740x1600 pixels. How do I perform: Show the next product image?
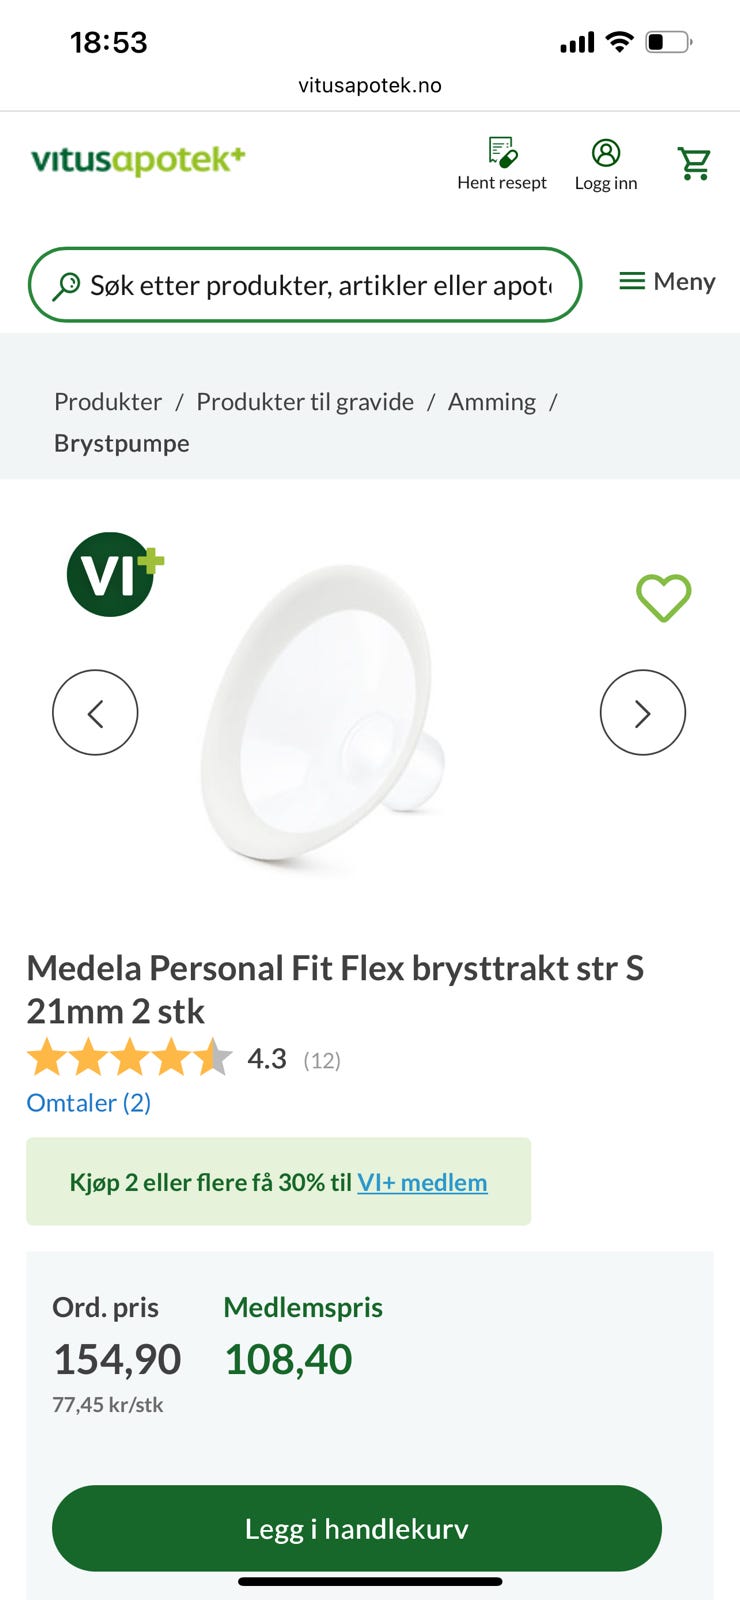642,713
